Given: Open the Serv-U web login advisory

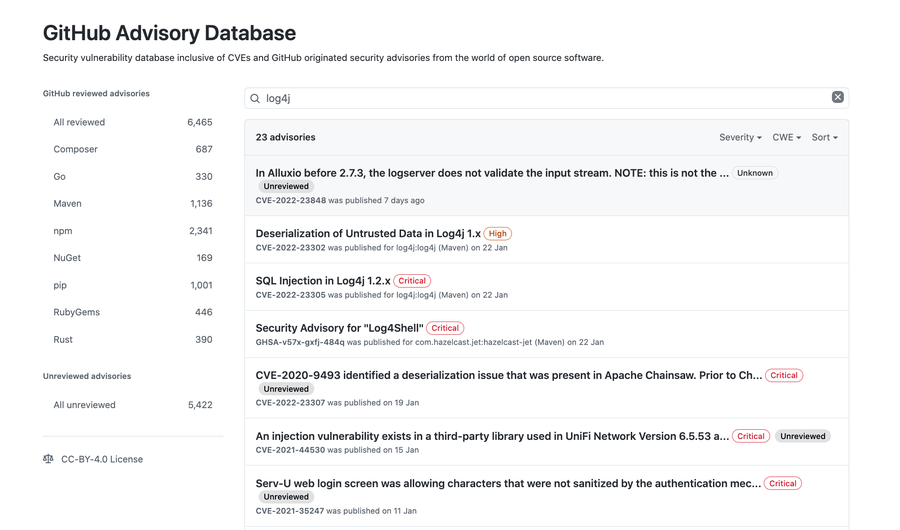Looking at the screenshot, I should pos(508,483).
